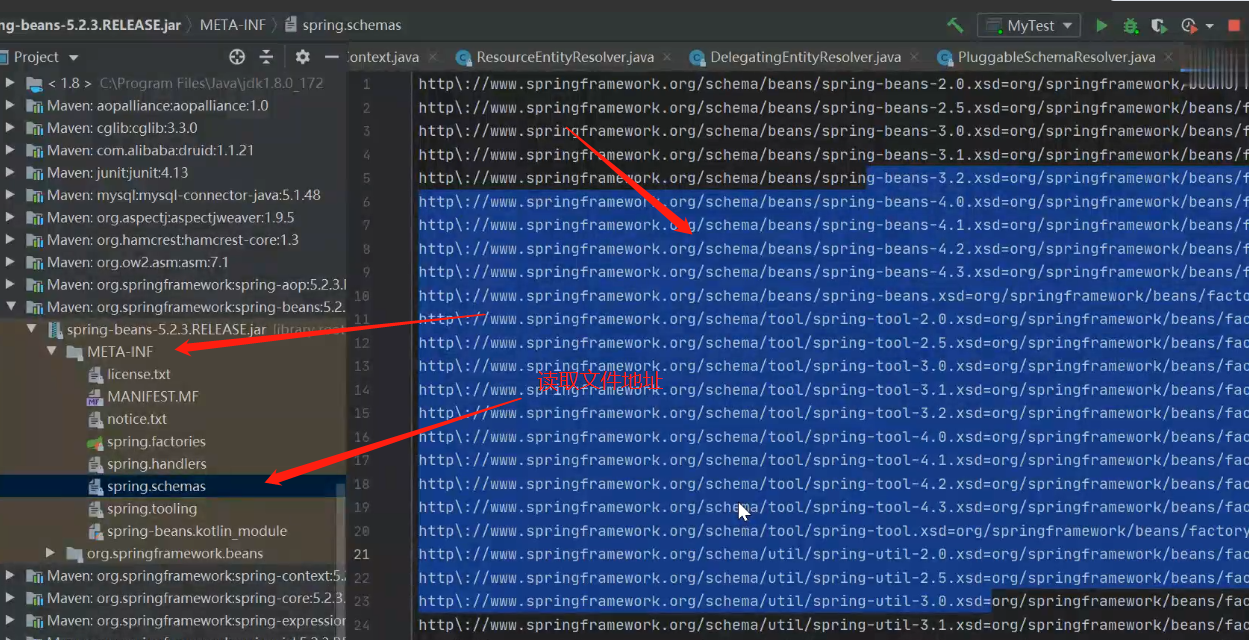Screen dimensions: 1249x640
Task: Switch to DelegatingEntityResolver.java tab
Action: 805,57
